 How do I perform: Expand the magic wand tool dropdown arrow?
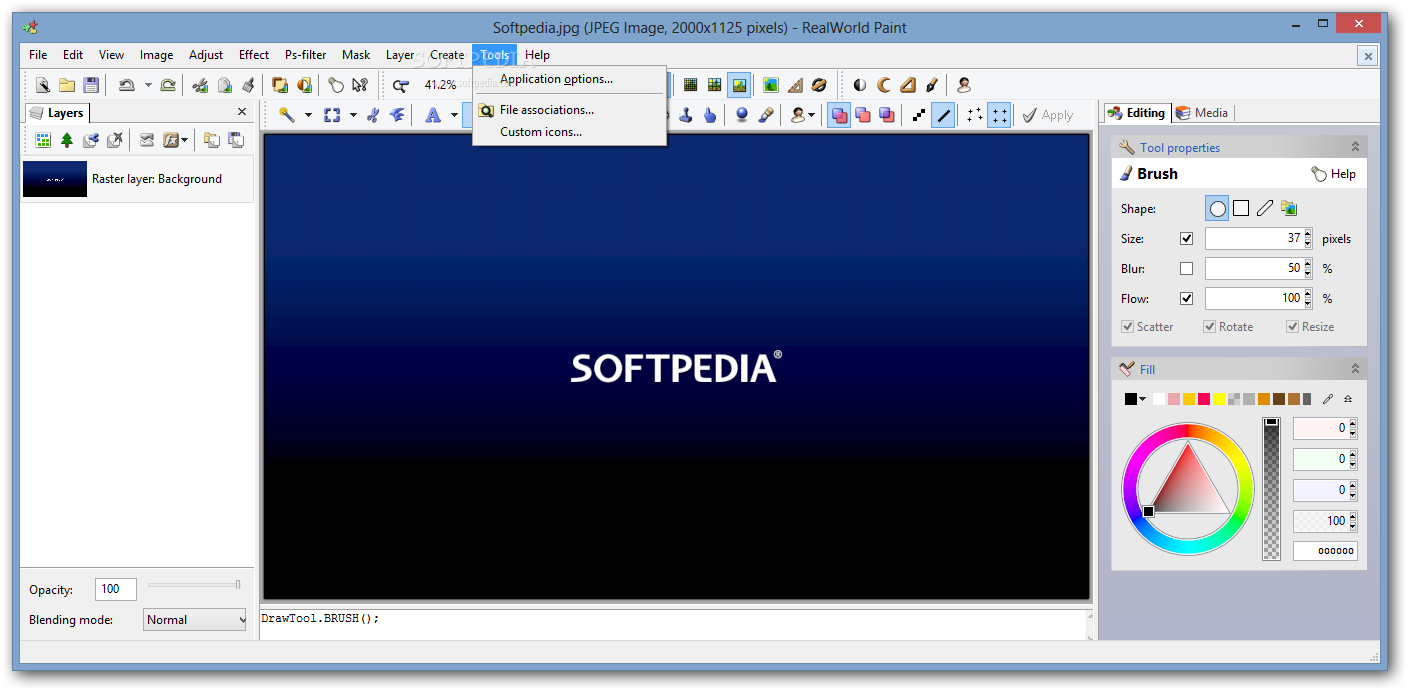tap(308, 115)
